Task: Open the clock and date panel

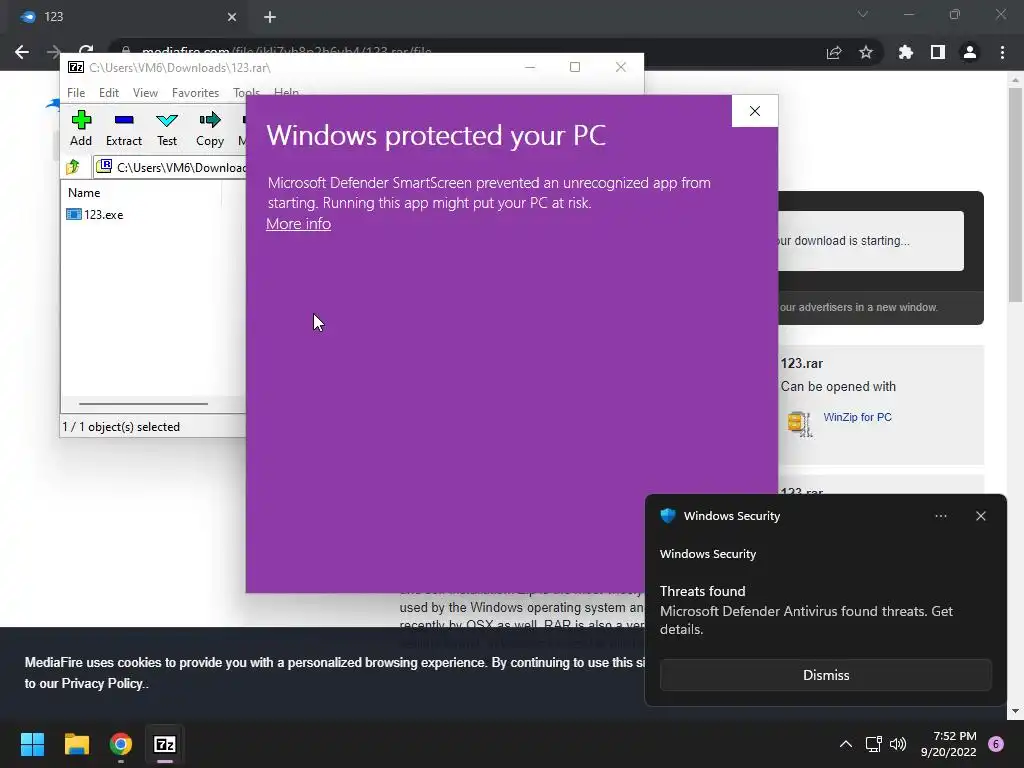Action: 948,744
